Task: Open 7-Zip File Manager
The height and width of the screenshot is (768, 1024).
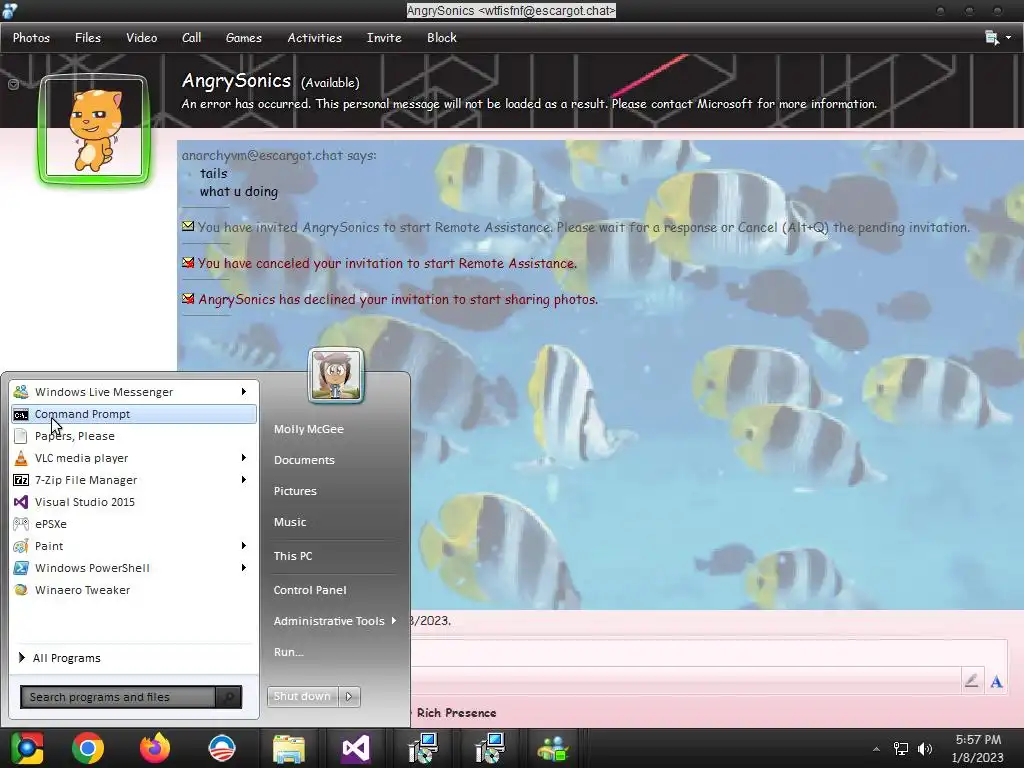Action: tap(133, 480)
